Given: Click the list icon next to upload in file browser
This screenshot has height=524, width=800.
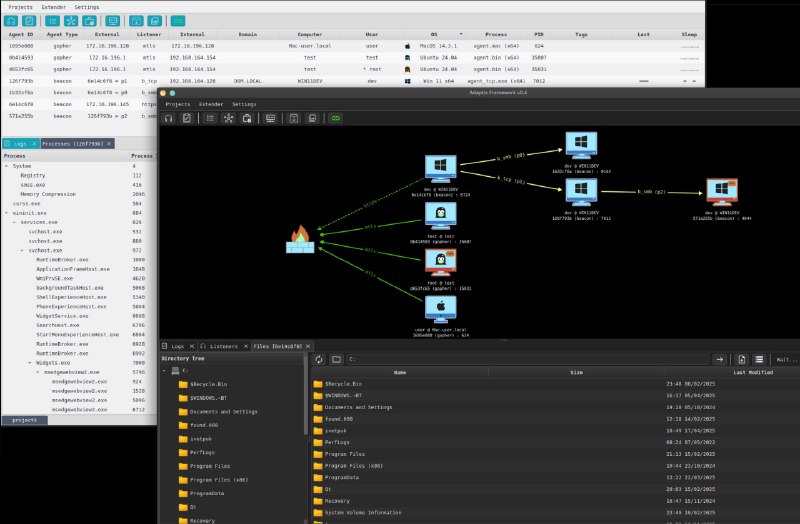Looking at the screenshot, I should click(759, 359).
